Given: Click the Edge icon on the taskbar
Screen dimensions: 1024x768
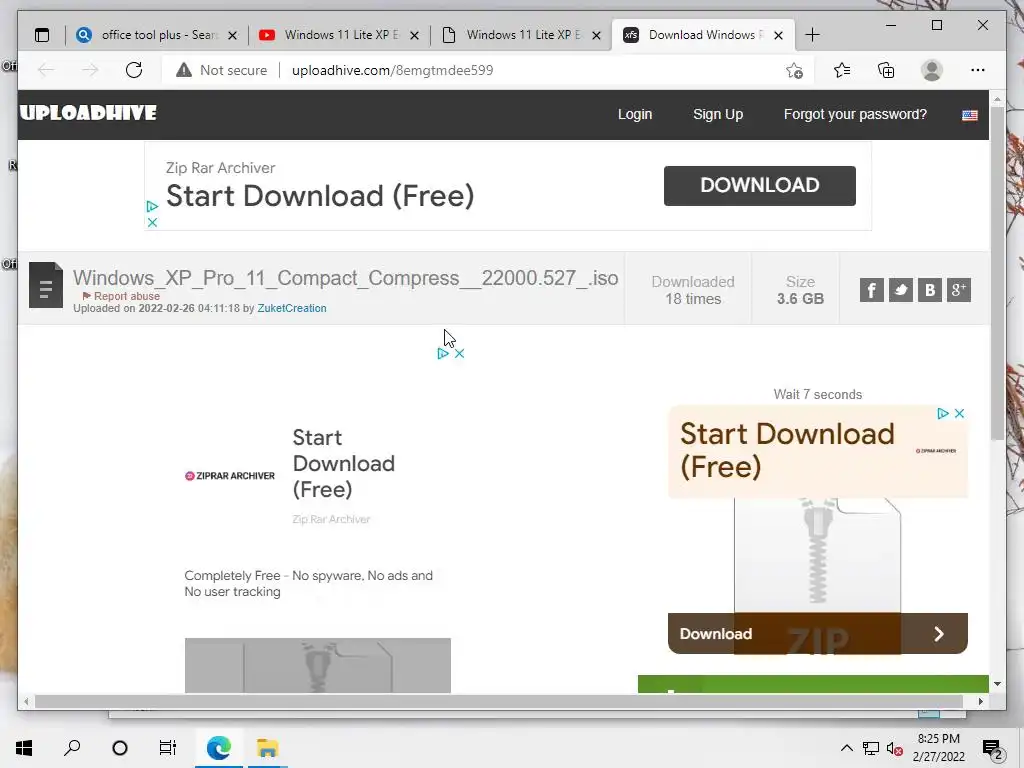Looking at the screenshot, I should [219, 748].
